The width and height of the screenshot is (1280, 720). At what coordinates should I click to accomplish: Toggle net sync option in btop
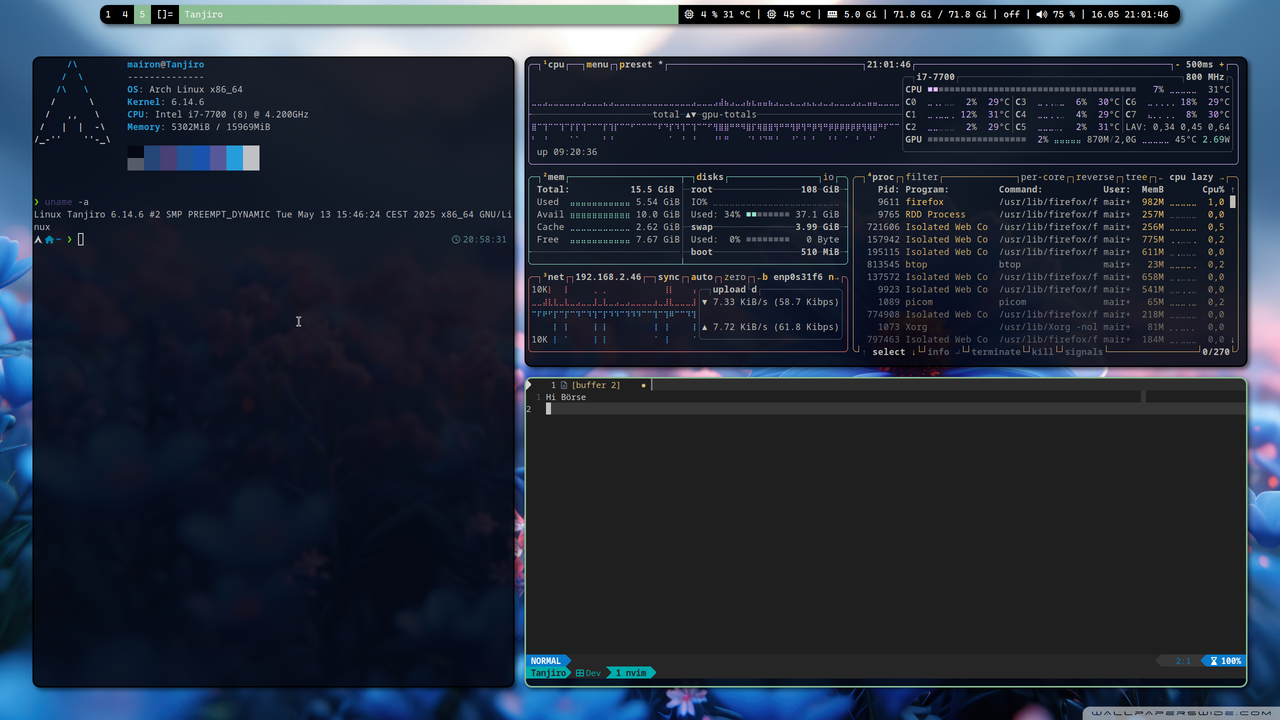click(668, 277)
